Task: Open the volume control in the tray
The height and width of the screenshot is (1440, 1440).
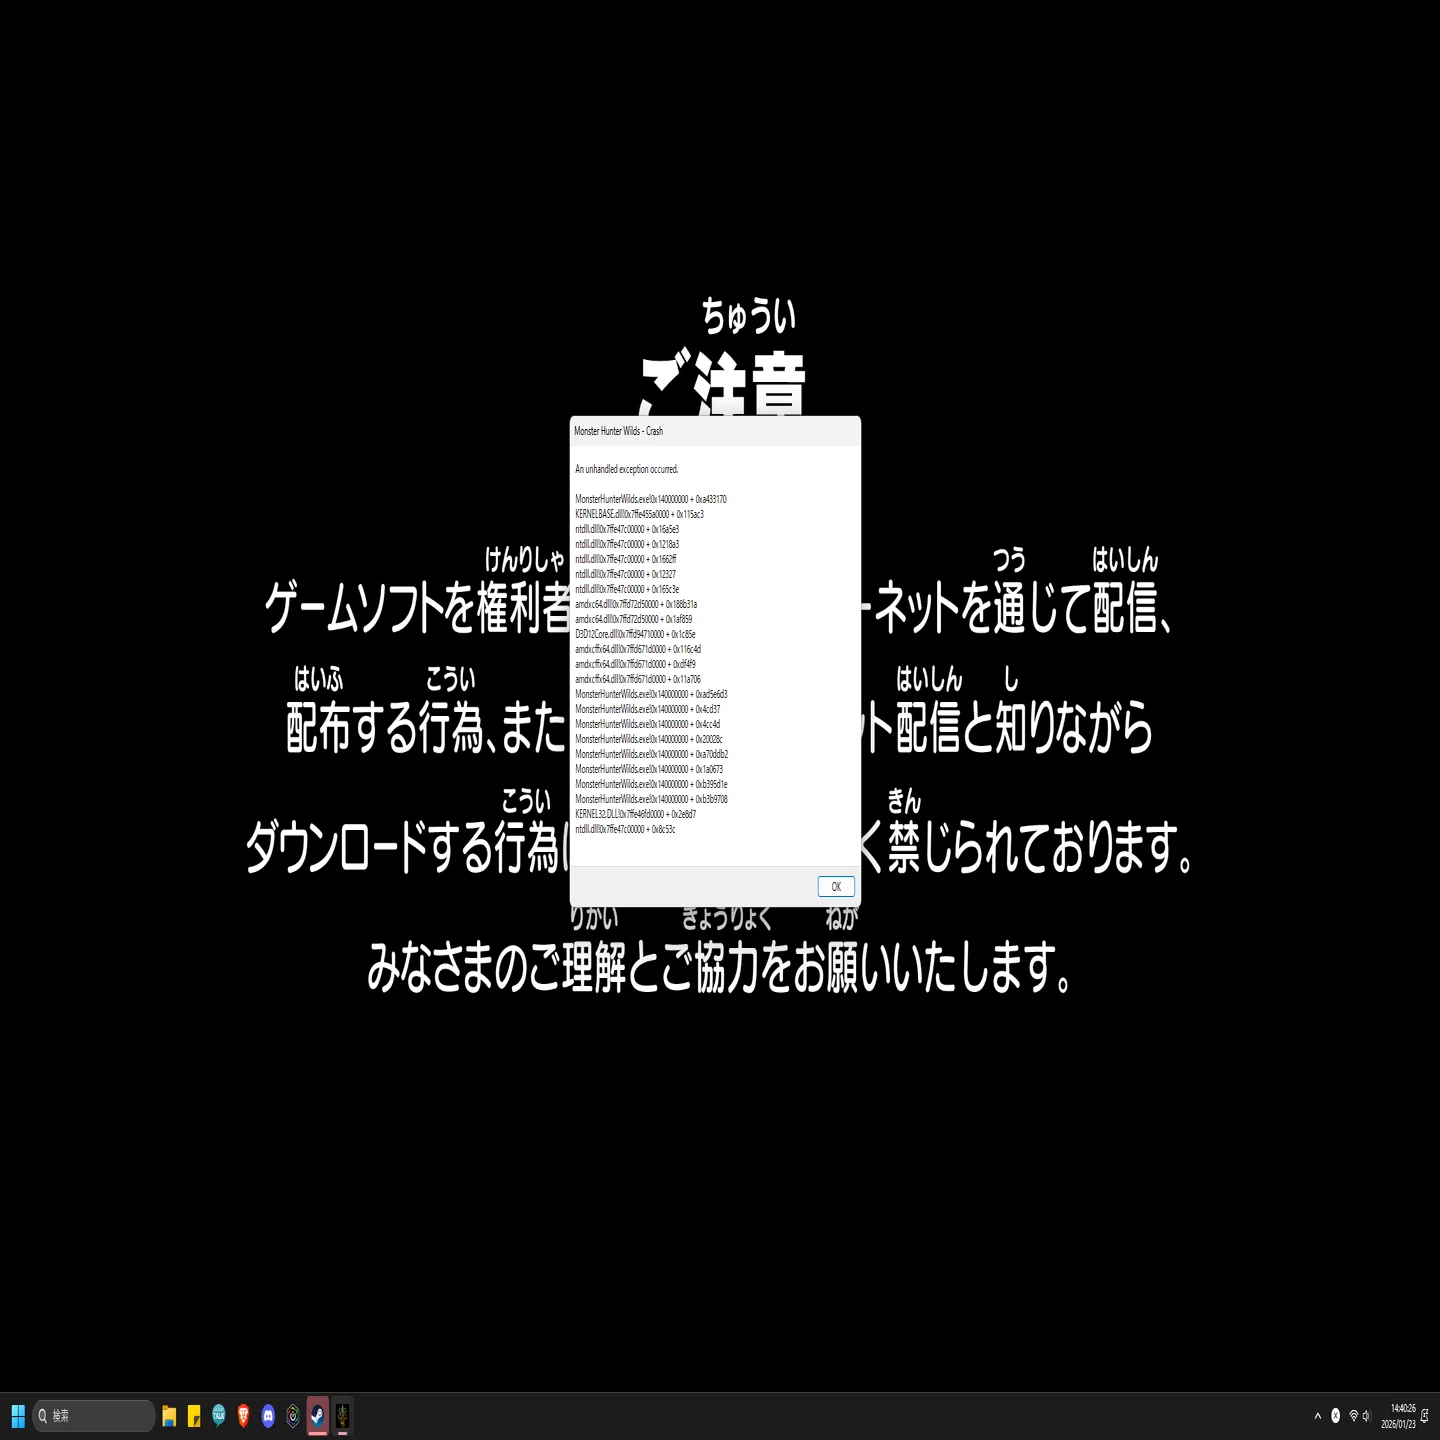Action: click(x=1366, y=1416)
